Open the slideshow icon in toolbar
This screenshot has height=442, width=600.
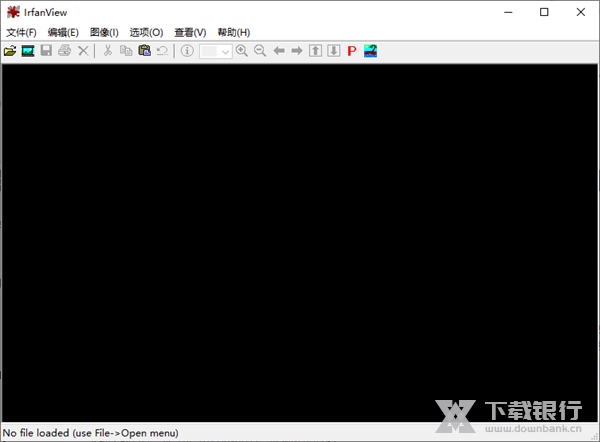[x=28, y=51]
